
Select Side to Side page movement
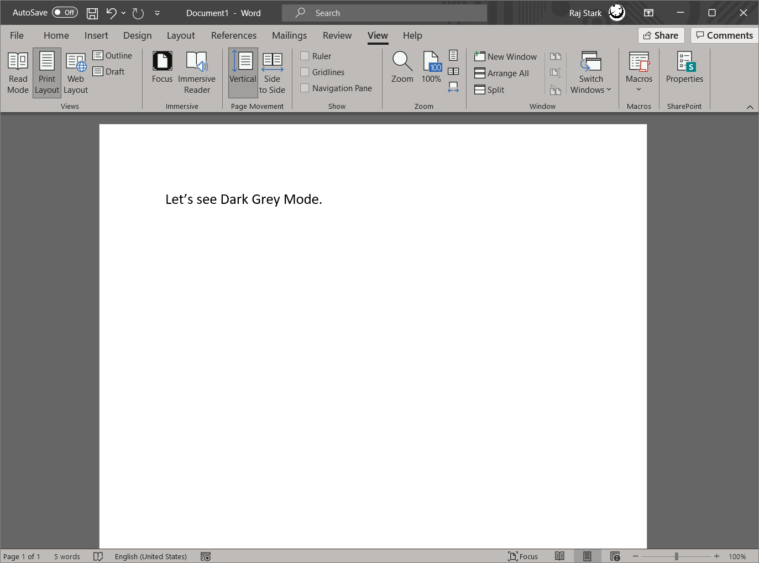[272, 73]
